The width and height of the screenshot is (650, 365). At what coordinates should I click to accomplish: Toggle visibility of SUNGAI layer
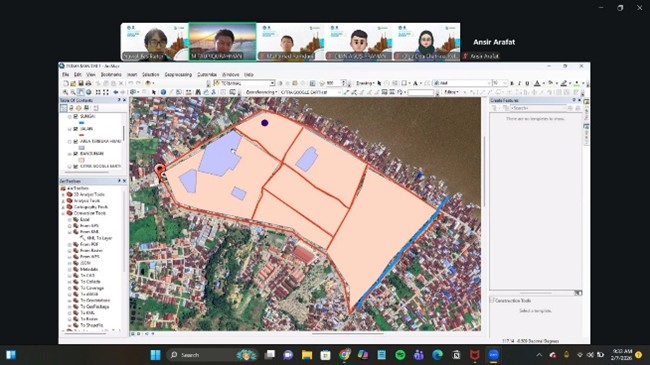(x=75, y=117)
